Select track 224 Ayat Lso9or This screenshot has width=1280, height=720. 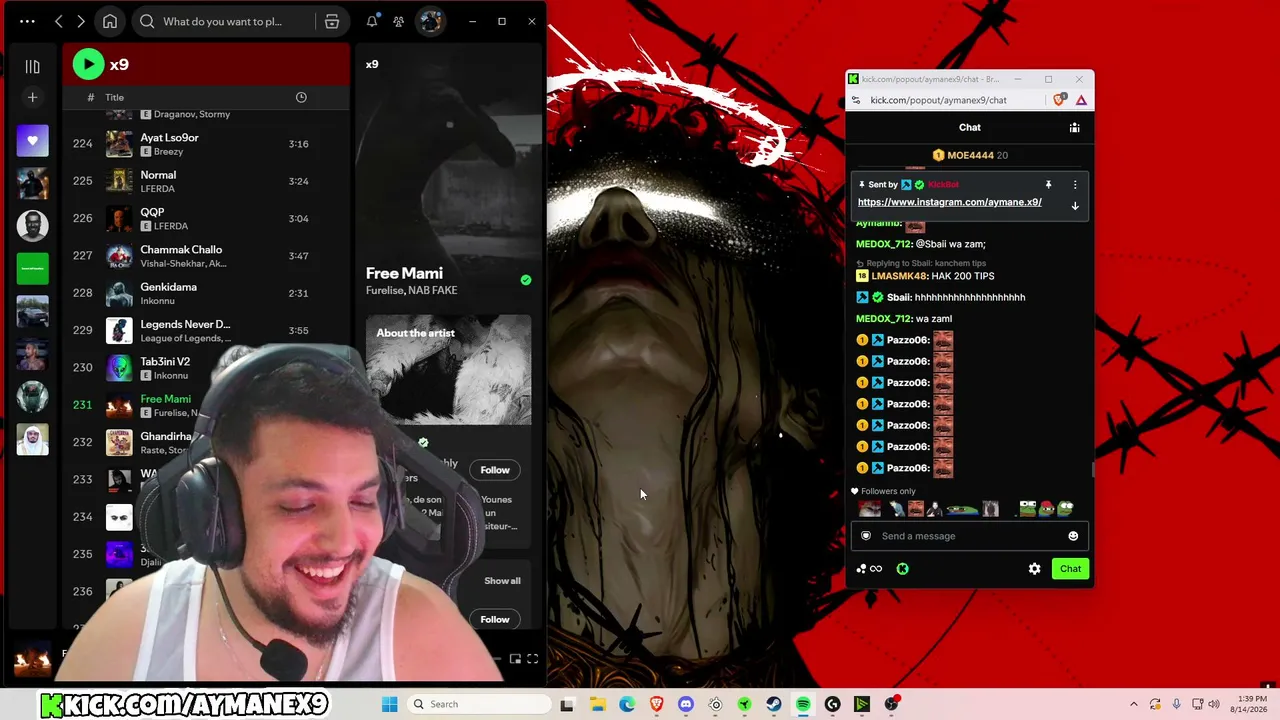click(207, 144)
